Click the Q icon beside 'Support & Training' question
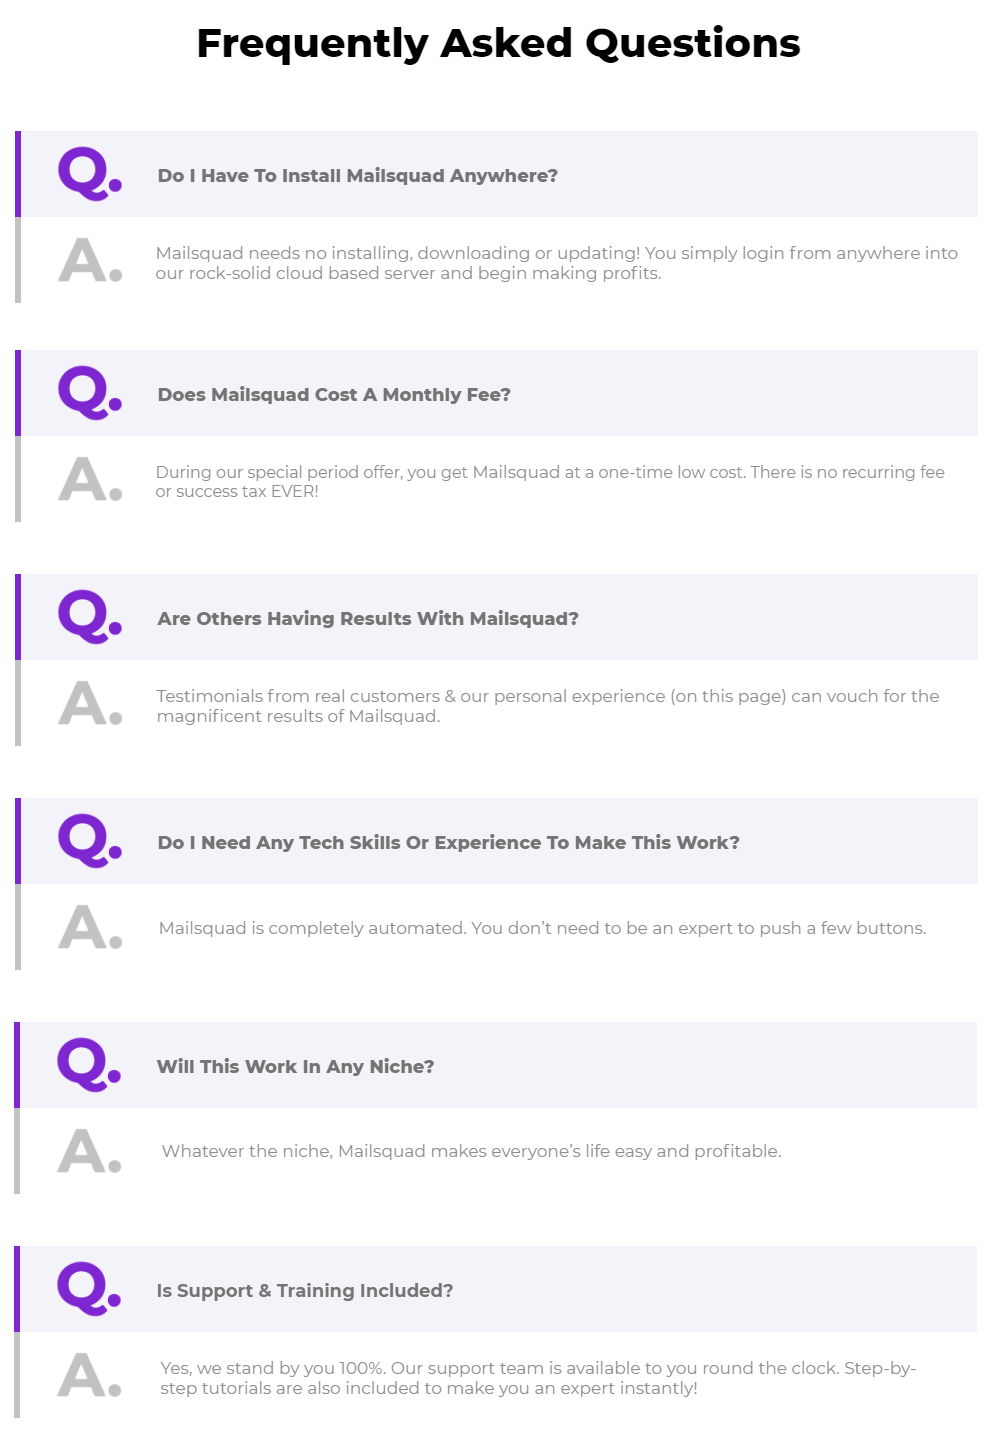Viewport: 994px width, 1439px height. tap(89, 1289)
